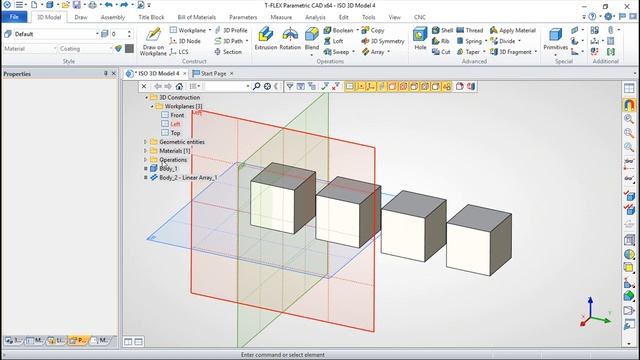Switch to the Draw ribbon tab
The image size is (640, 360).
pos(81,17)
